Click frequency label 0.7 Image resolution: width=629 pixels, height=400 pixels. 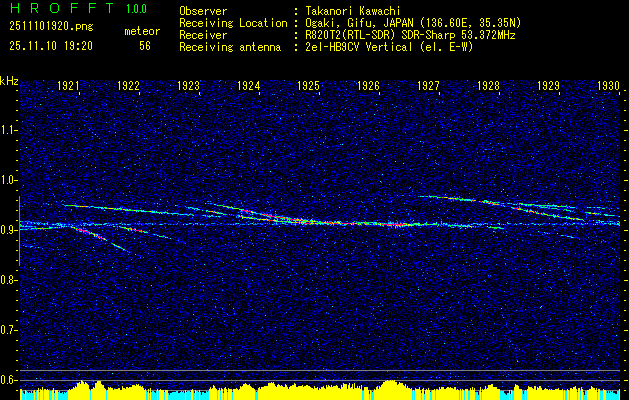pos(8,330)
